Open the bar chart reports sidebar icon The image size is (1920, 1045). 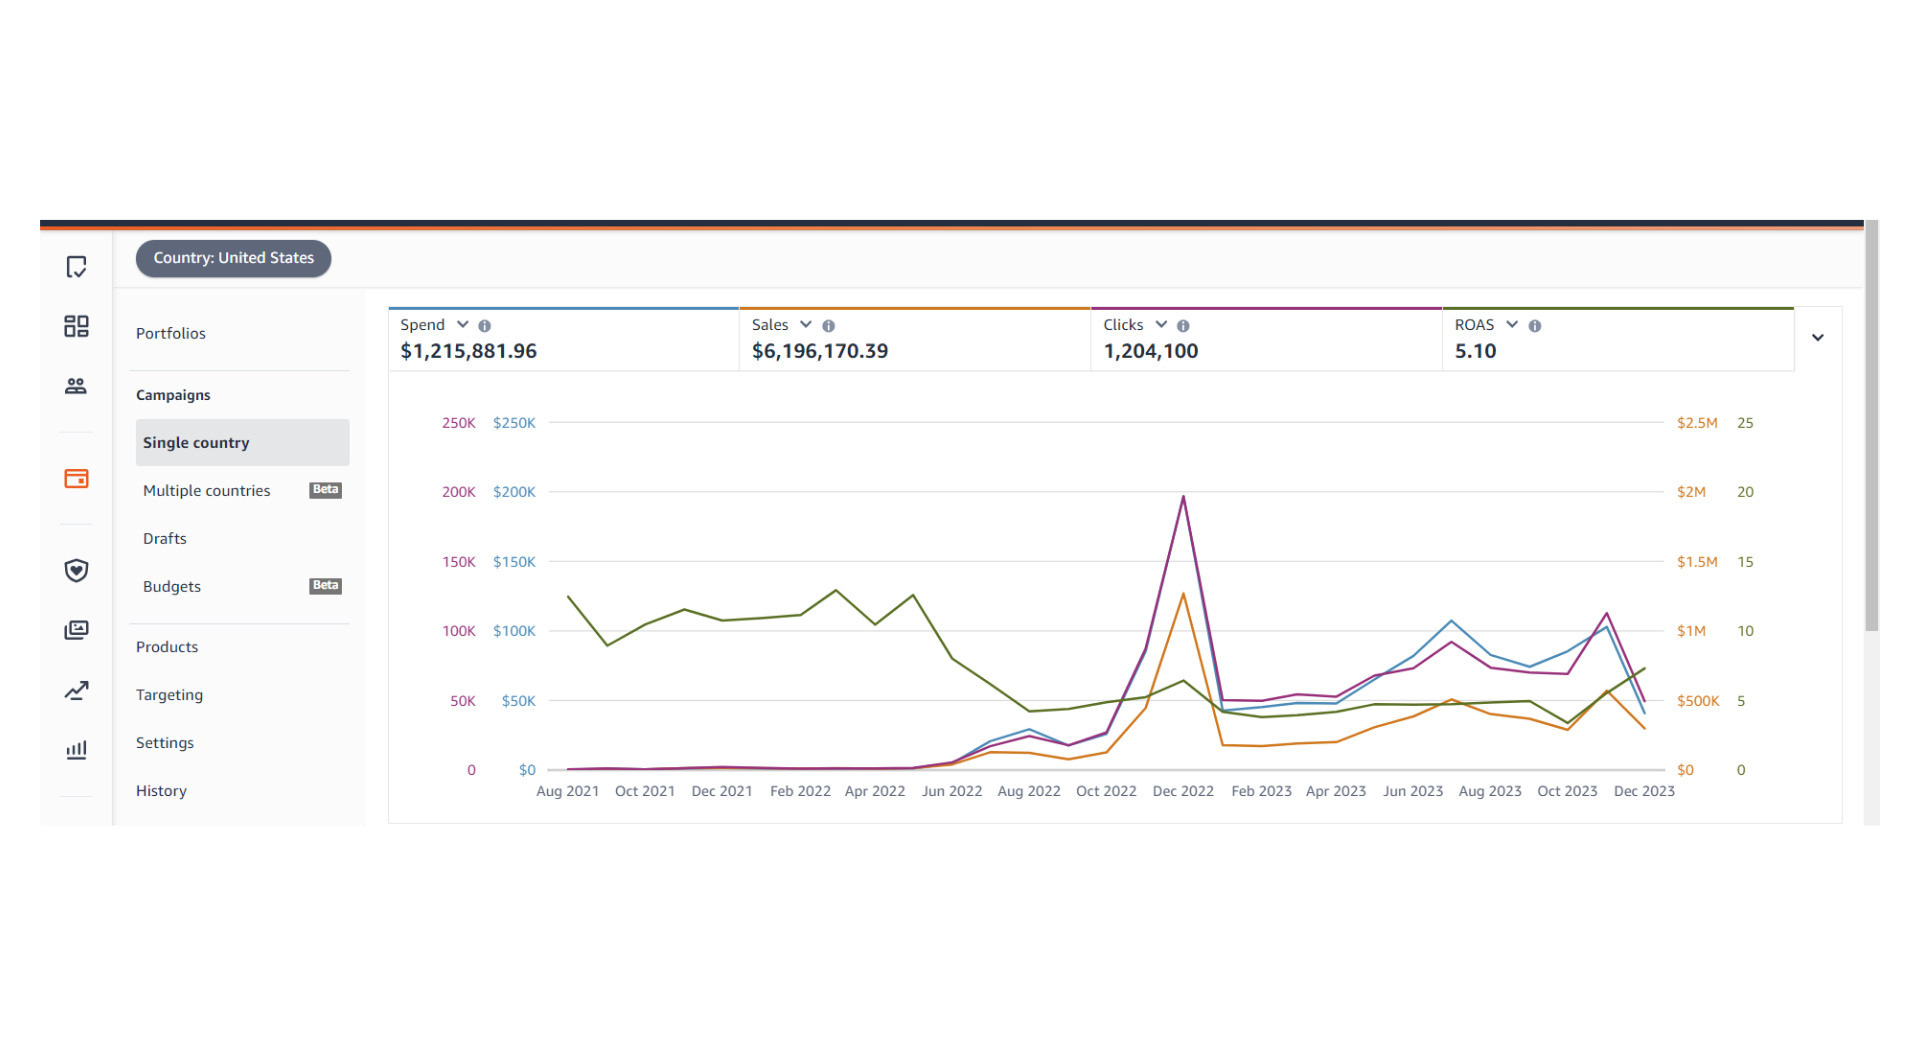coord(76,750)
